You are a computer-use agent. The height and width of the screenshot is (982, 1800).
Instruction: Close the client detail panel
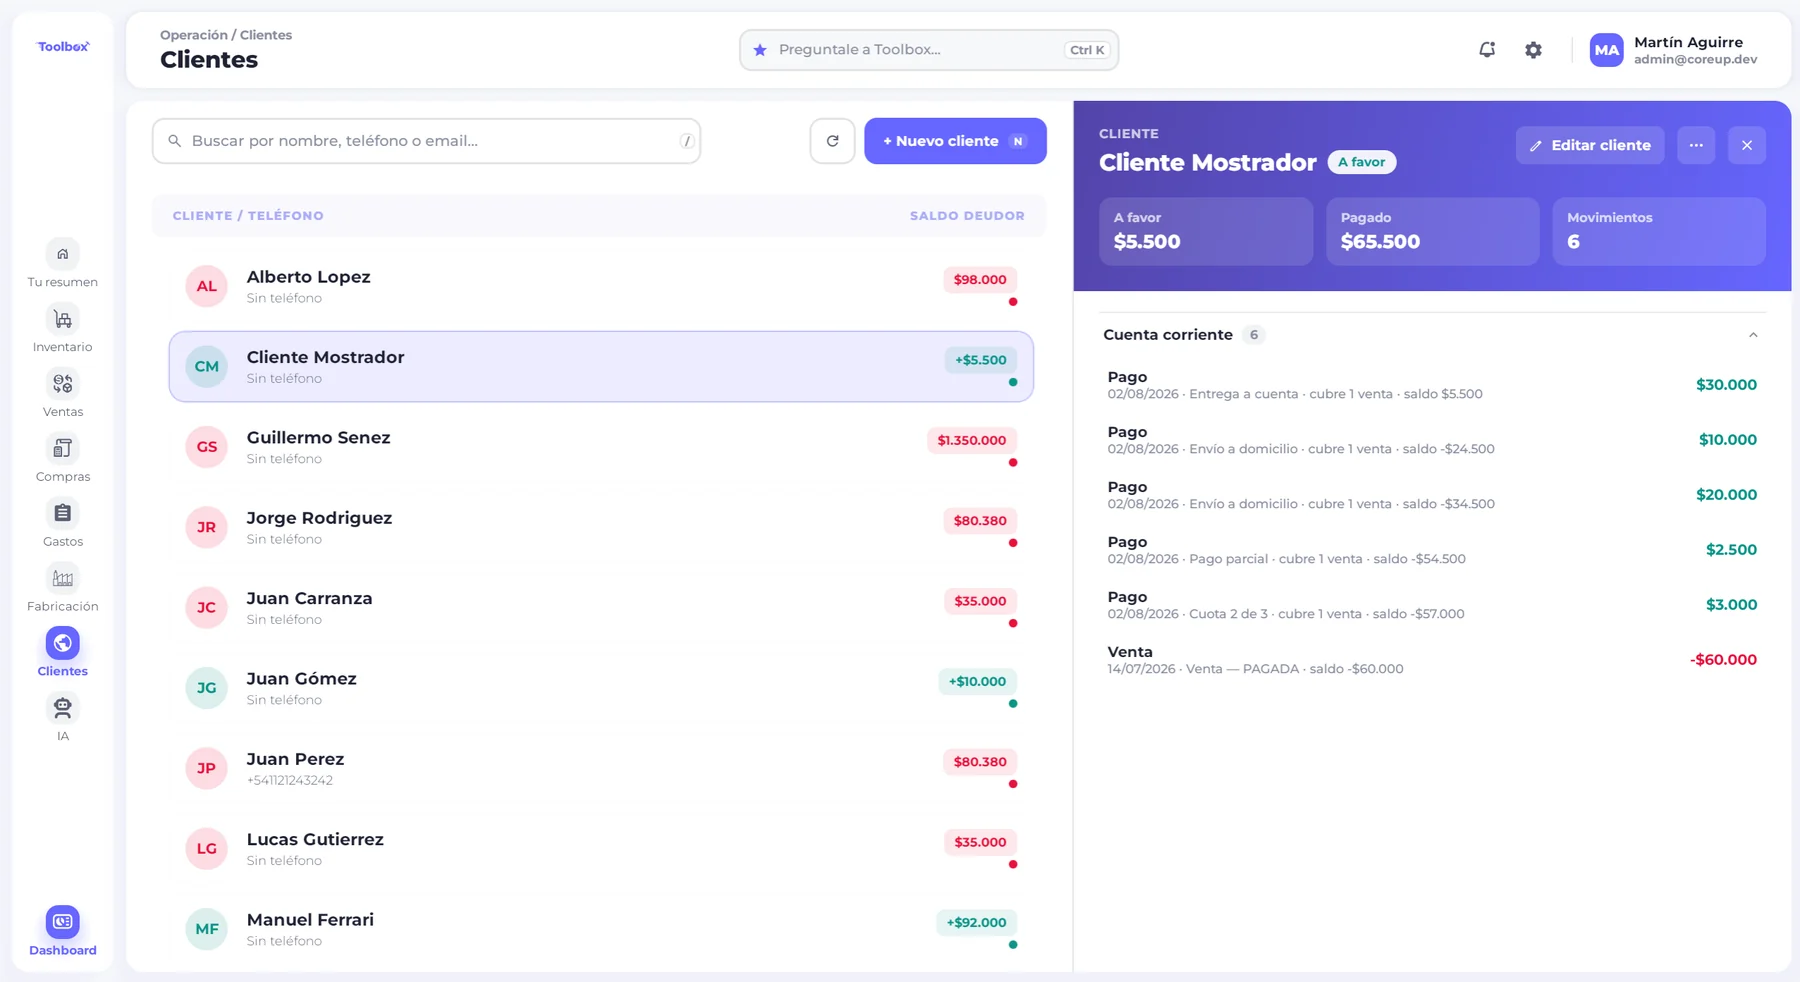(1747, 145)
